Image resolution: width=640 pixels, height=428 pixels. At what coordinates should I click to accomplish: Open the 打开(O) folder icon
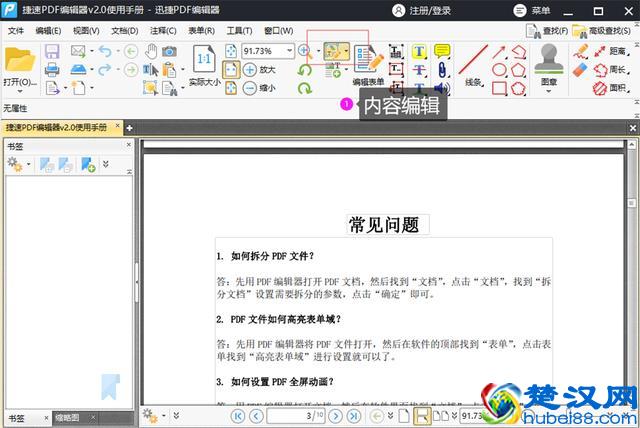pyautogui.click(x=20, y=60)
